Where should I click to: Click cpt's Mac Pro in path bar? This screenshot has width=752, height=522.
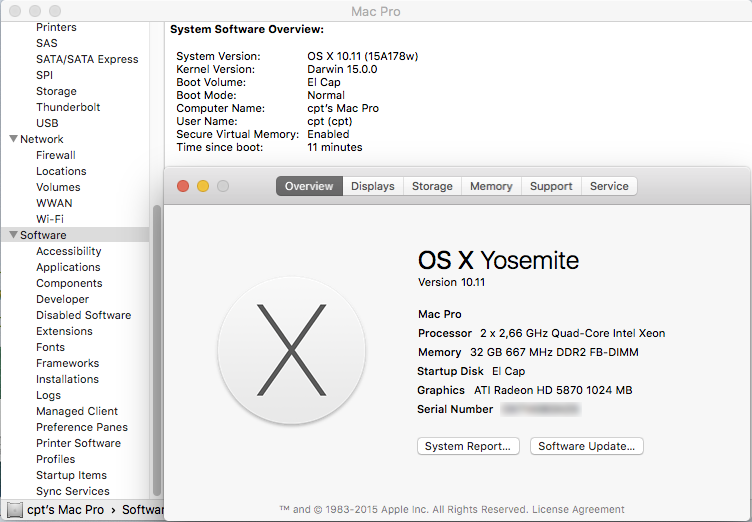click(65, 510)
